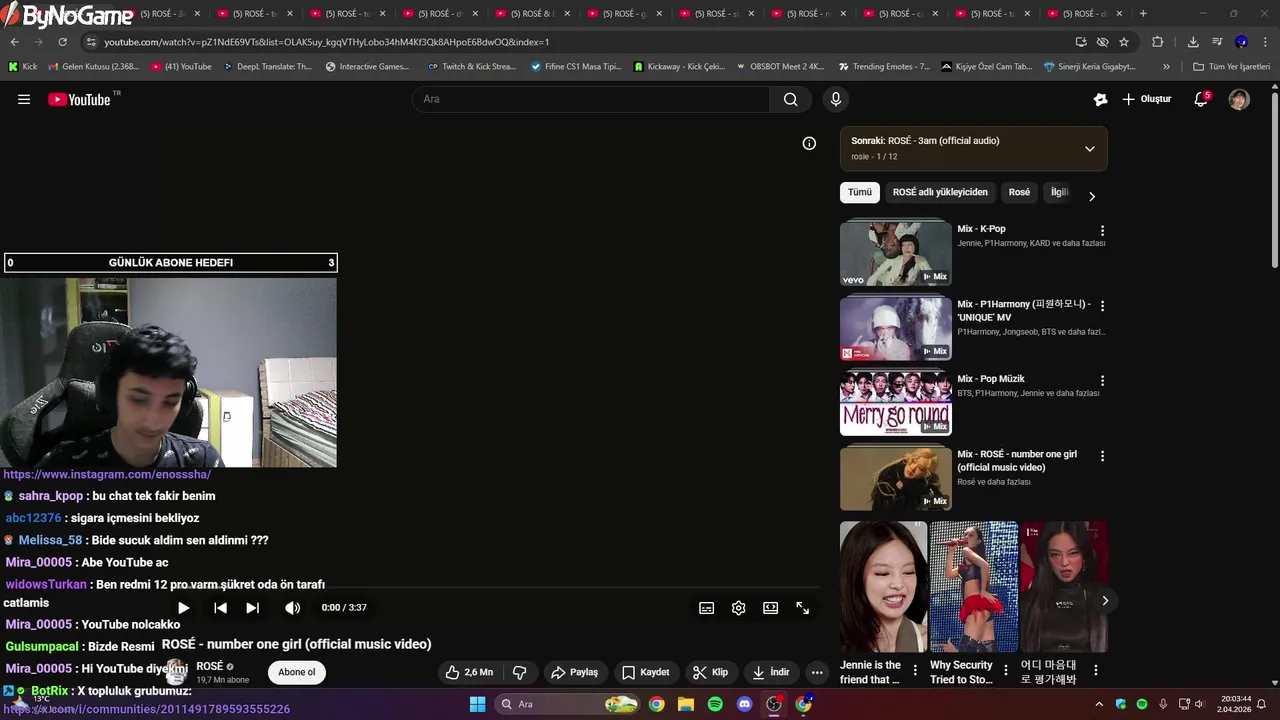Open browser extensions puzzle icon
1280x720 pixels.
pyautogui.click(x=1157, y=42)
